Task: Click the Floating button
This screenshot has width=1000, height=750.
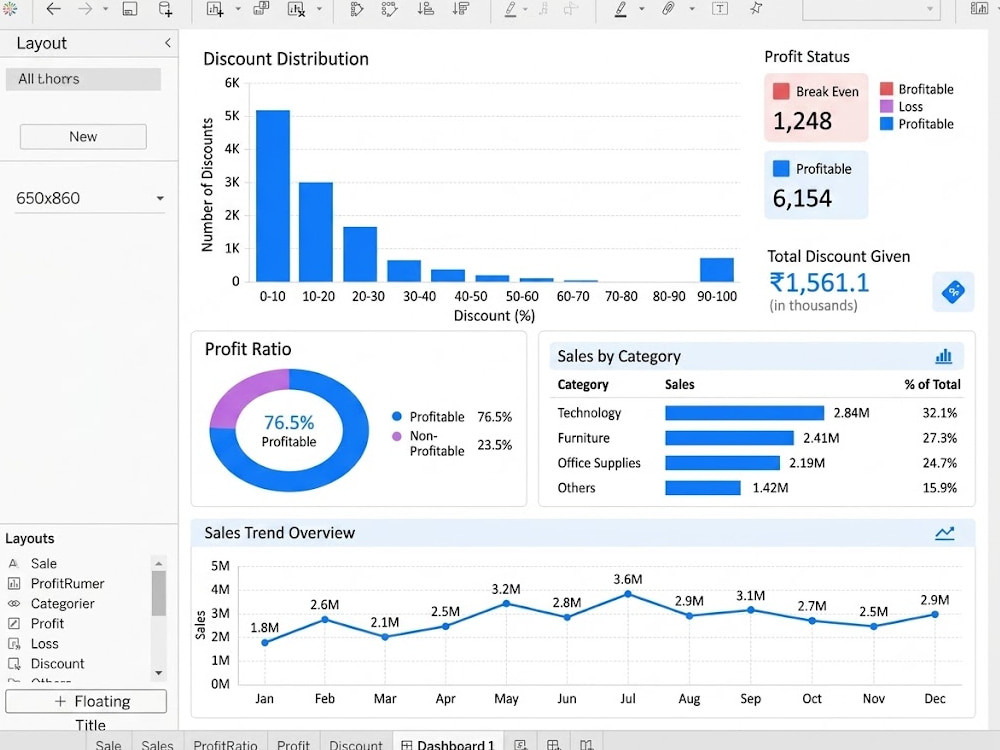Action: click(x=86, y=702)
